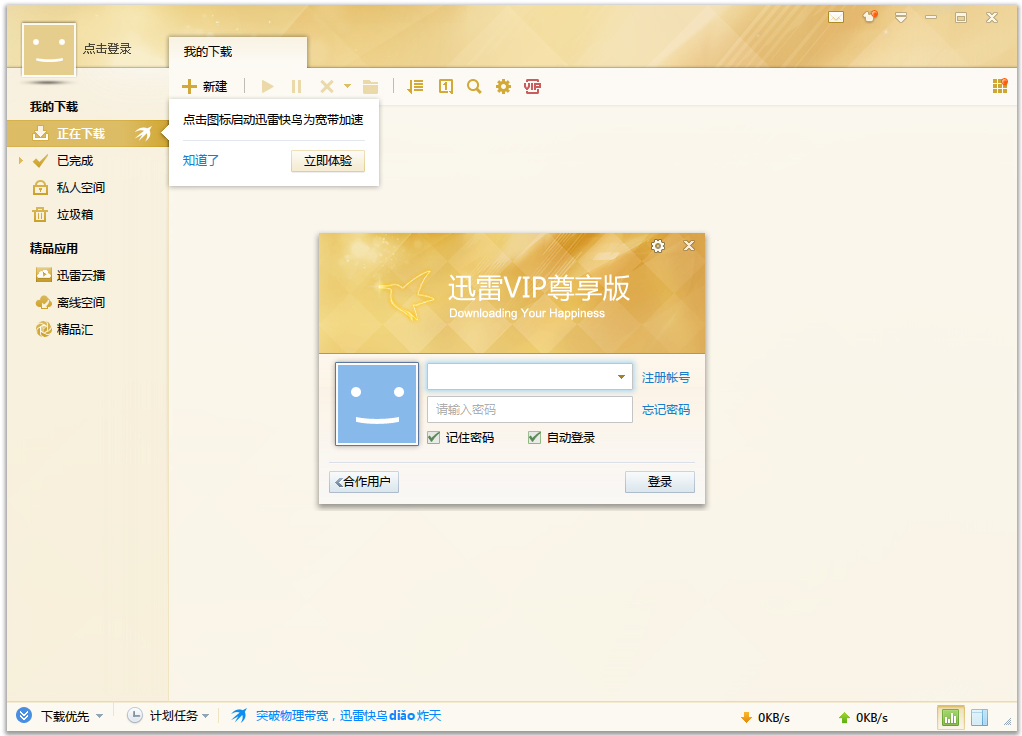
Task: Click the sort tasks icon
Action: (x=414, y=86)
